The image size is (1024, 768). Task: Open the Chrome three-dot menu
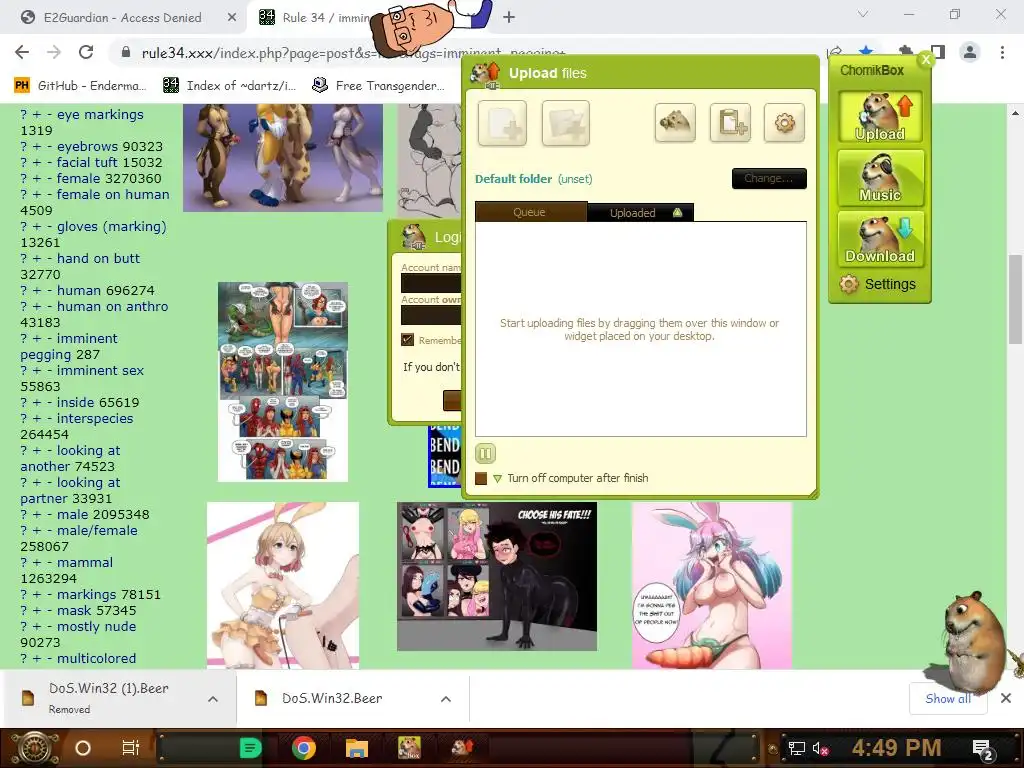1002,52
